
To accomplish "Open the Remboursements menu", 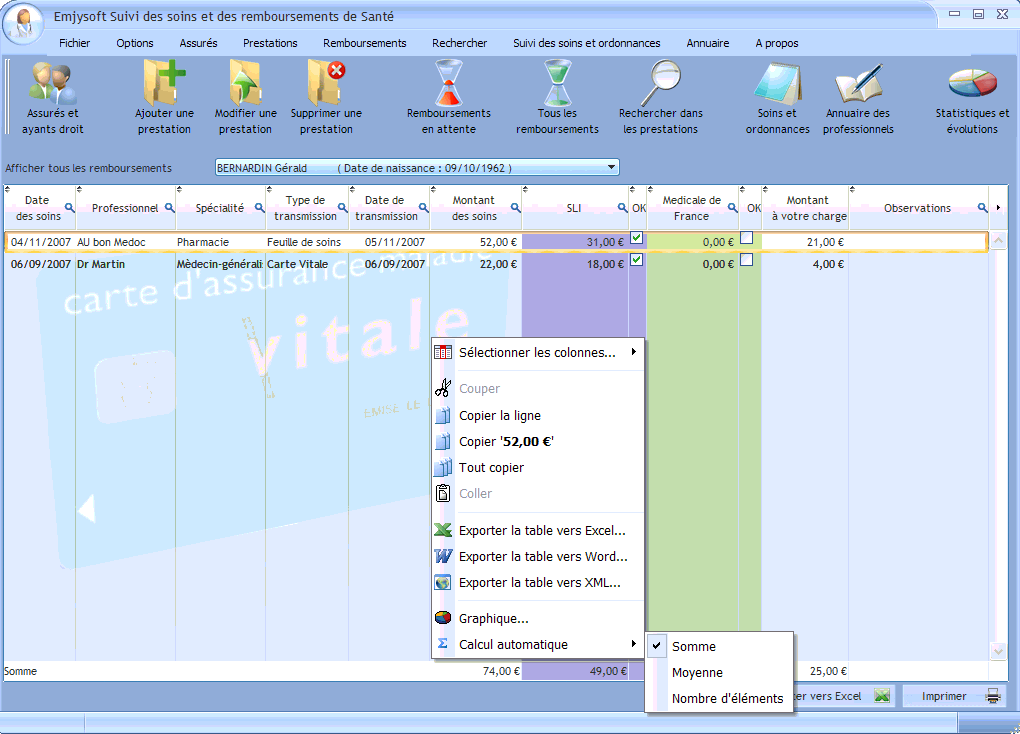I will [x=364, y=43].
